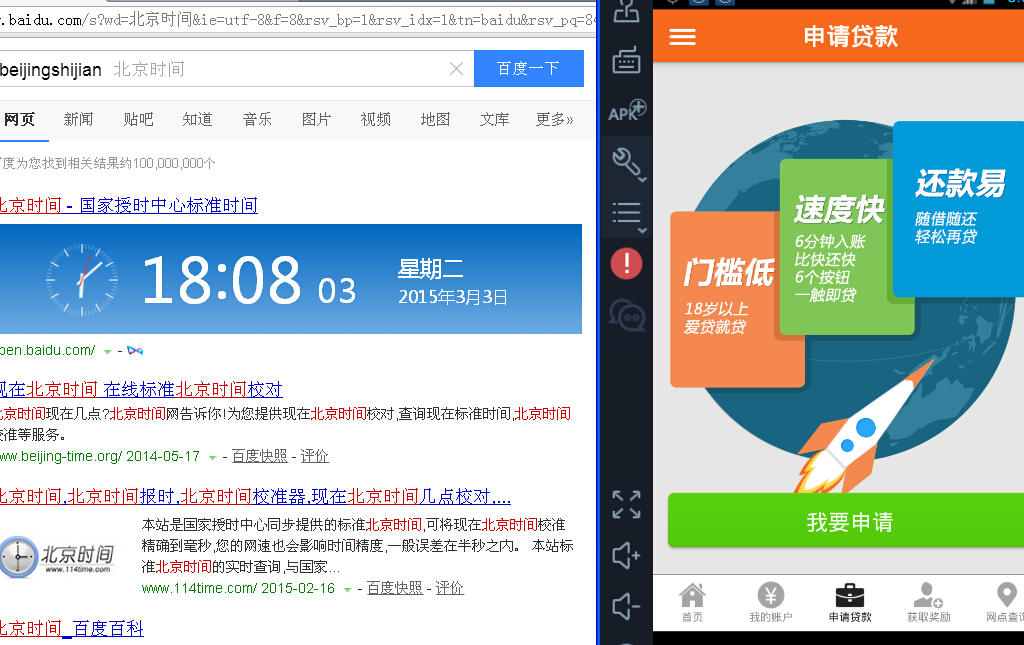Viewport: 1024px width, 645px height.
Task: Click the 百度一下 search button
Action: (x=528, y=69)
